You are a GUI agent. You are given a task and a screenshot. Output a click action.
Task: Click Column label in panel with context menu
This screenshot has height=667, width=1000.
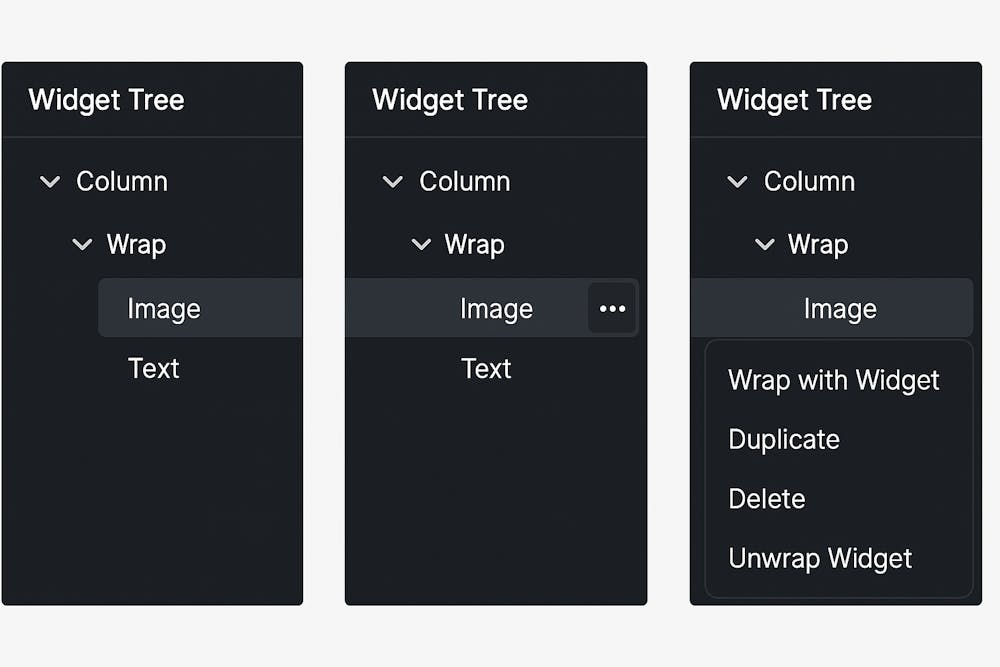click(809, 182)
